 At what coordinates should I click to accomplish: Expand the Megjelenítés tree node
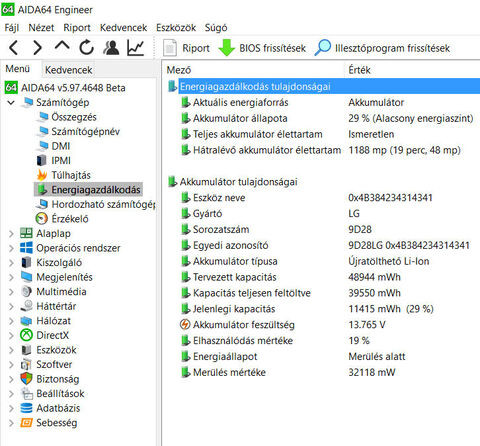(11, 277)
